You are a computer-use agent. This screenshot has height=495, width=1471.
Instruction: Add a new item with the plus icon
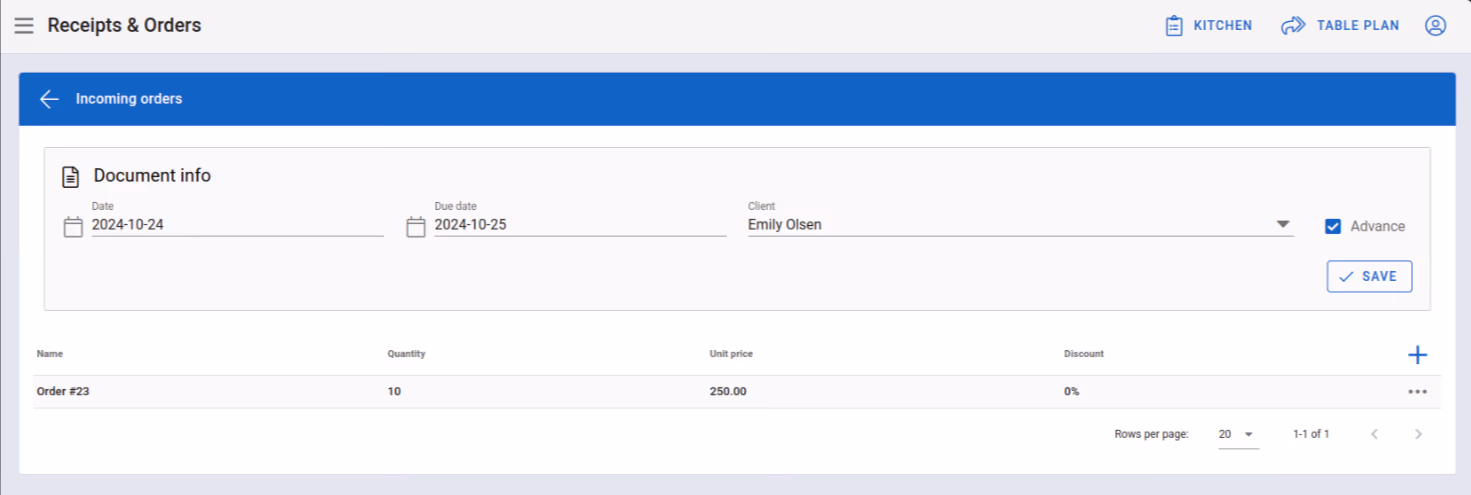tap(1417, 354)
